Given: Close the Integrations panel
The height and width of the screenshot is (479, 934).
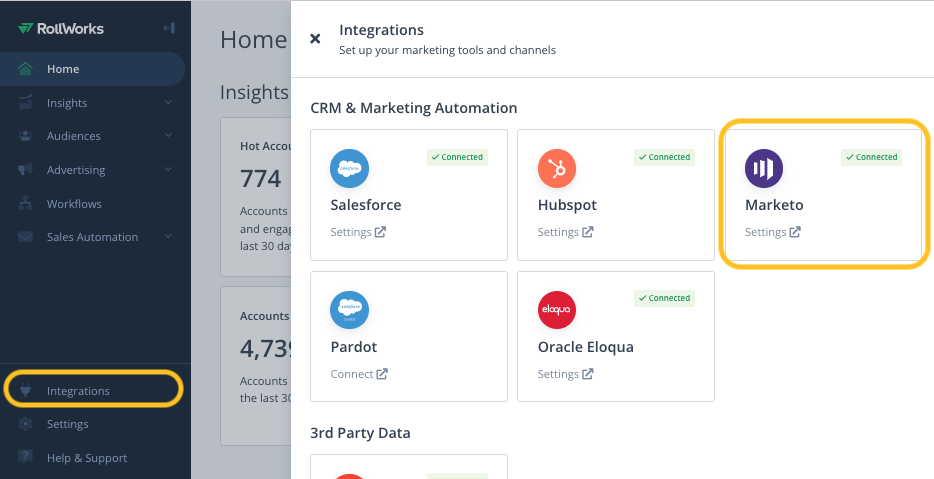Looking at the screenshot, I should coord(315,39).
